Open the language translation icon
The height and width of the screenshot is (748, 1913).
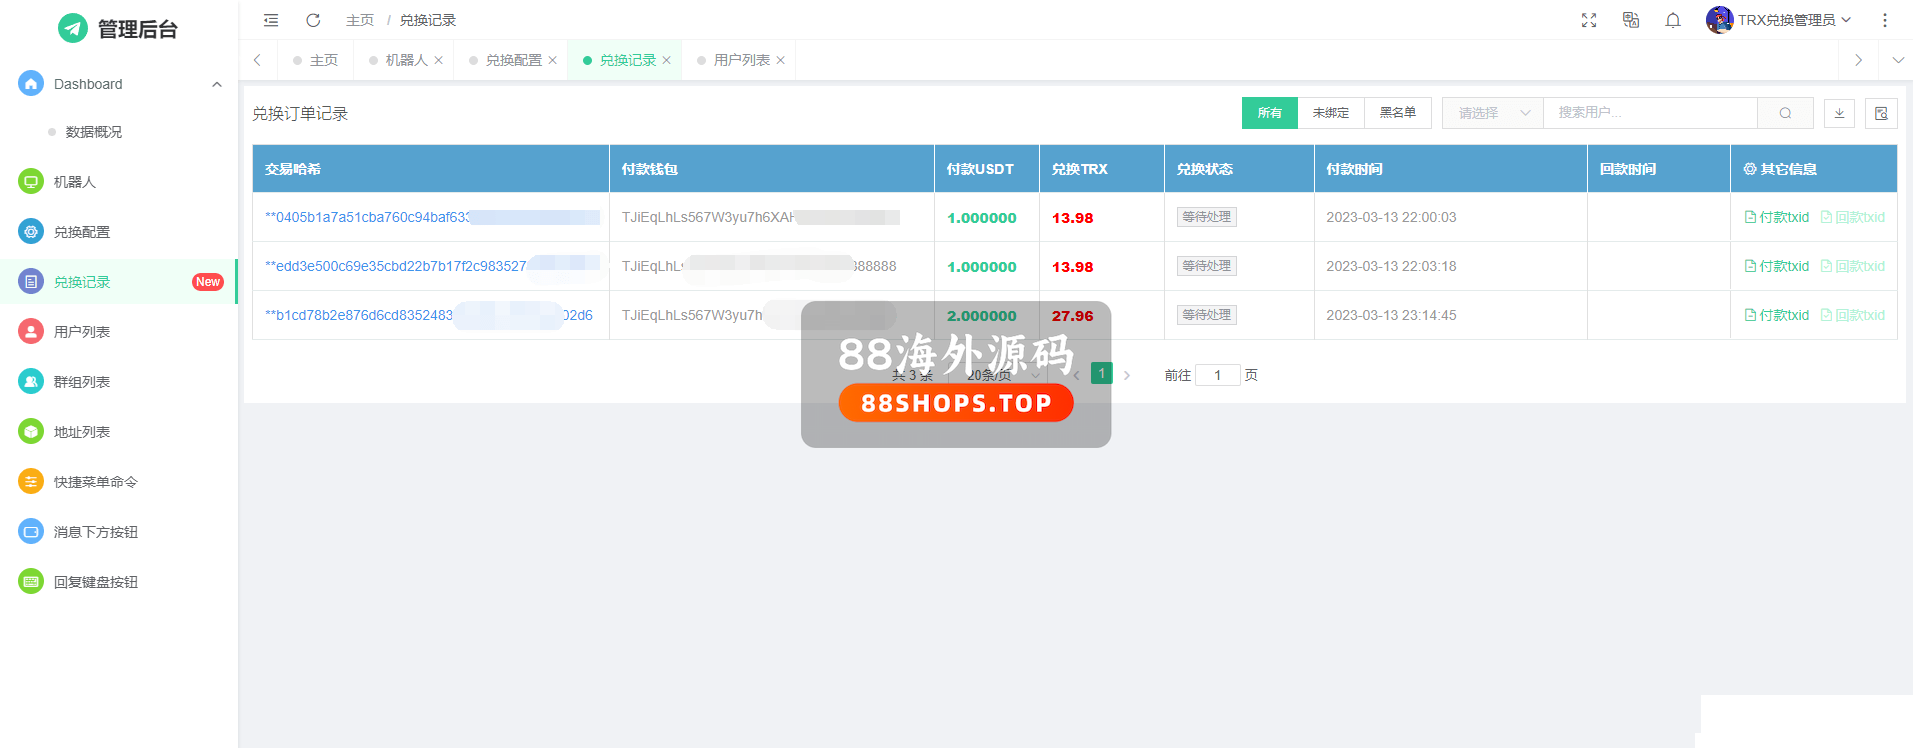tap(1631, 20)
